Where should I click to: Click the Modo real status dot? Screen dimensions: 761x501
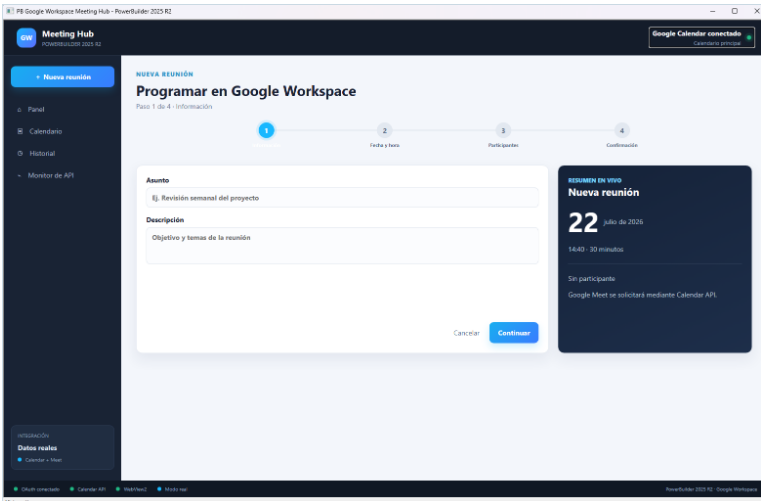[x=159, y=489]
